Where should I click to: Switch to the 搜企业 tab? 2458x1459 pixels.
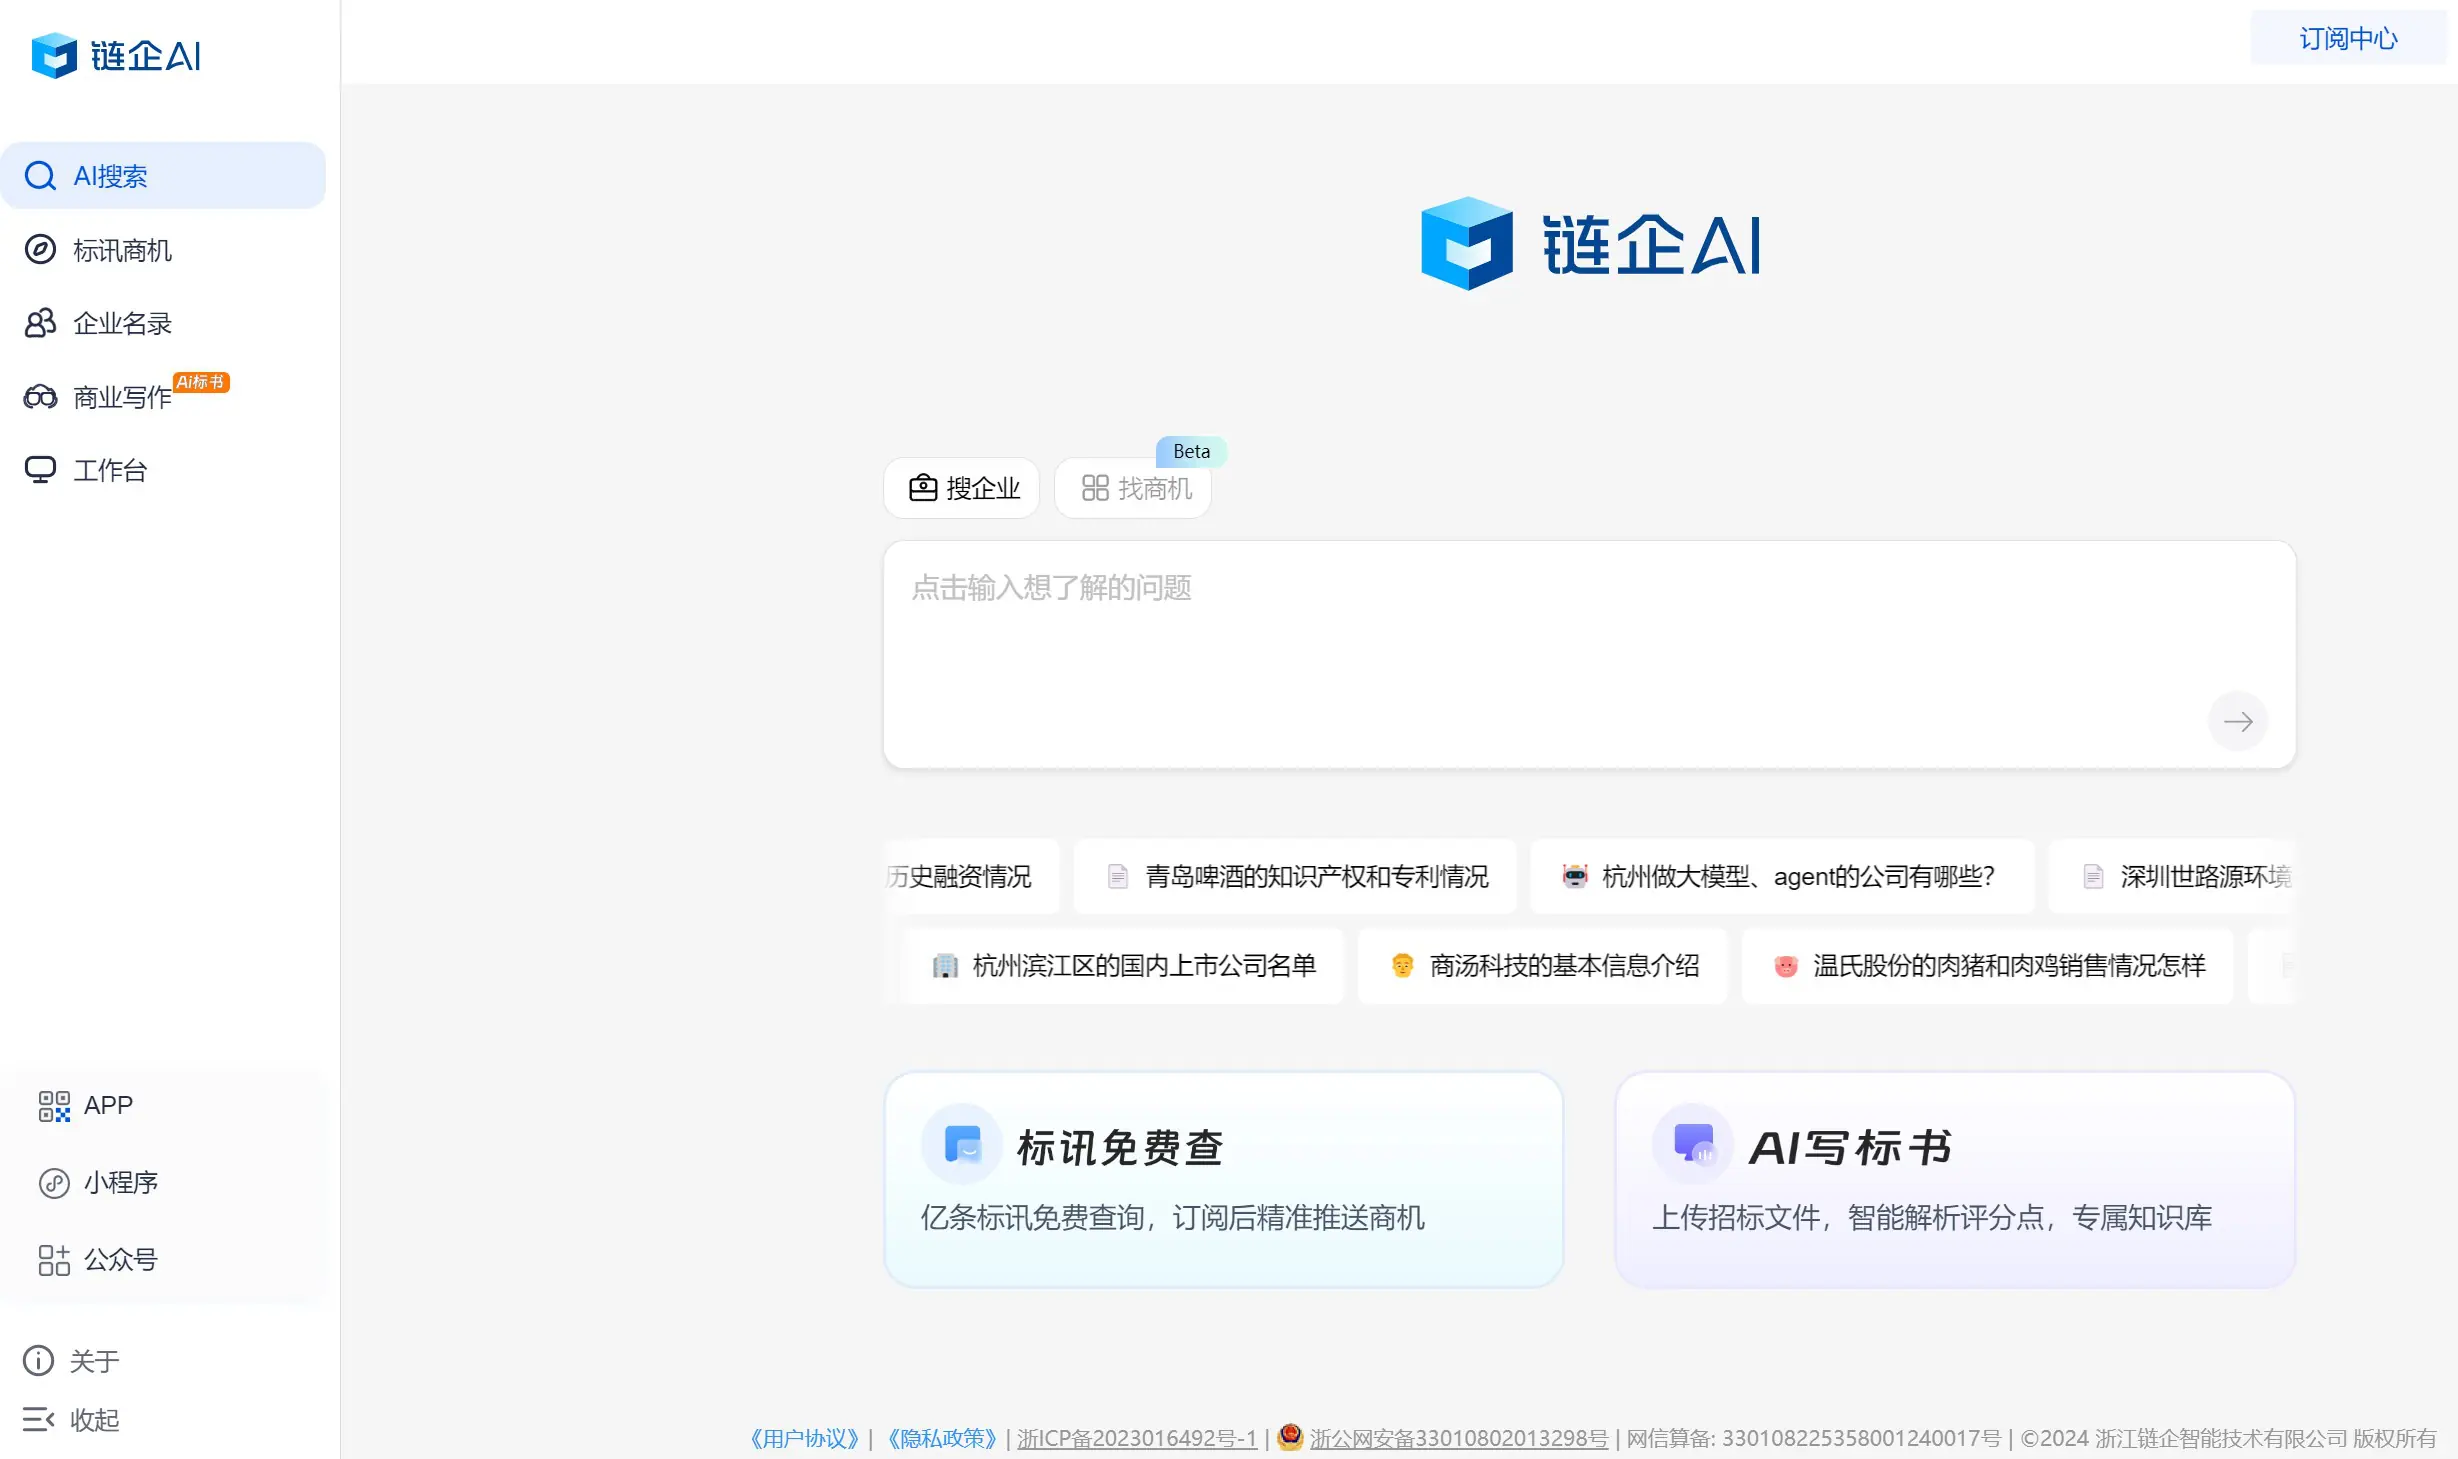pos(961,488)
